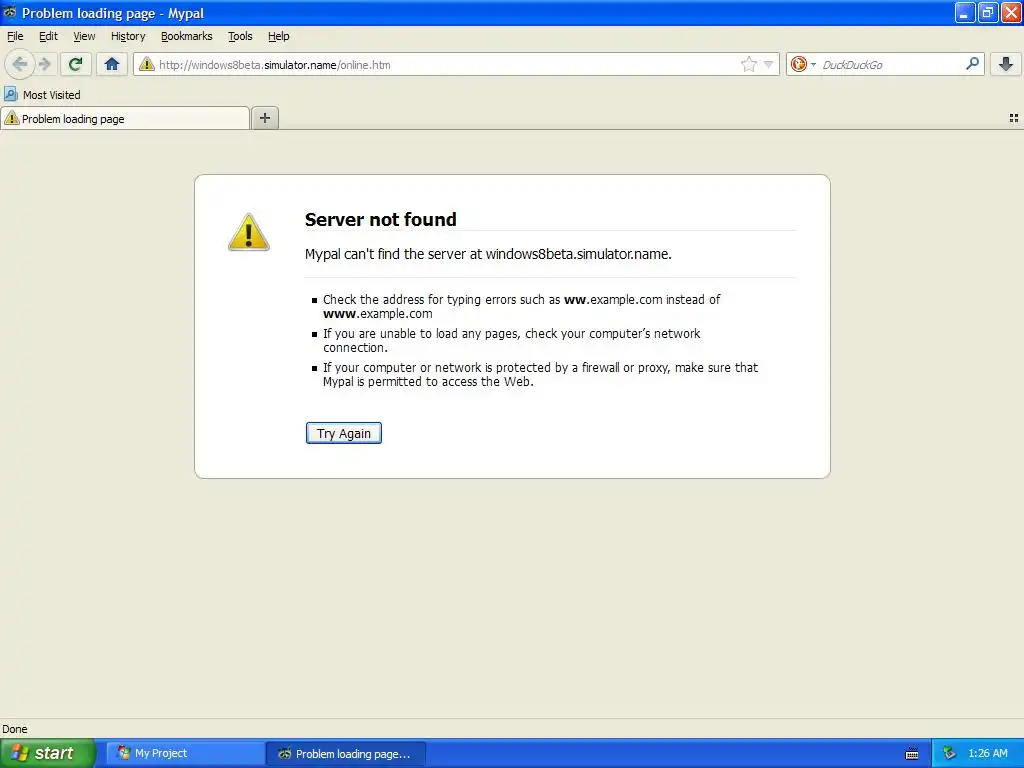Select Problem loading page taskbar button
Screen dimensions: 1024x768
point(346,753)
